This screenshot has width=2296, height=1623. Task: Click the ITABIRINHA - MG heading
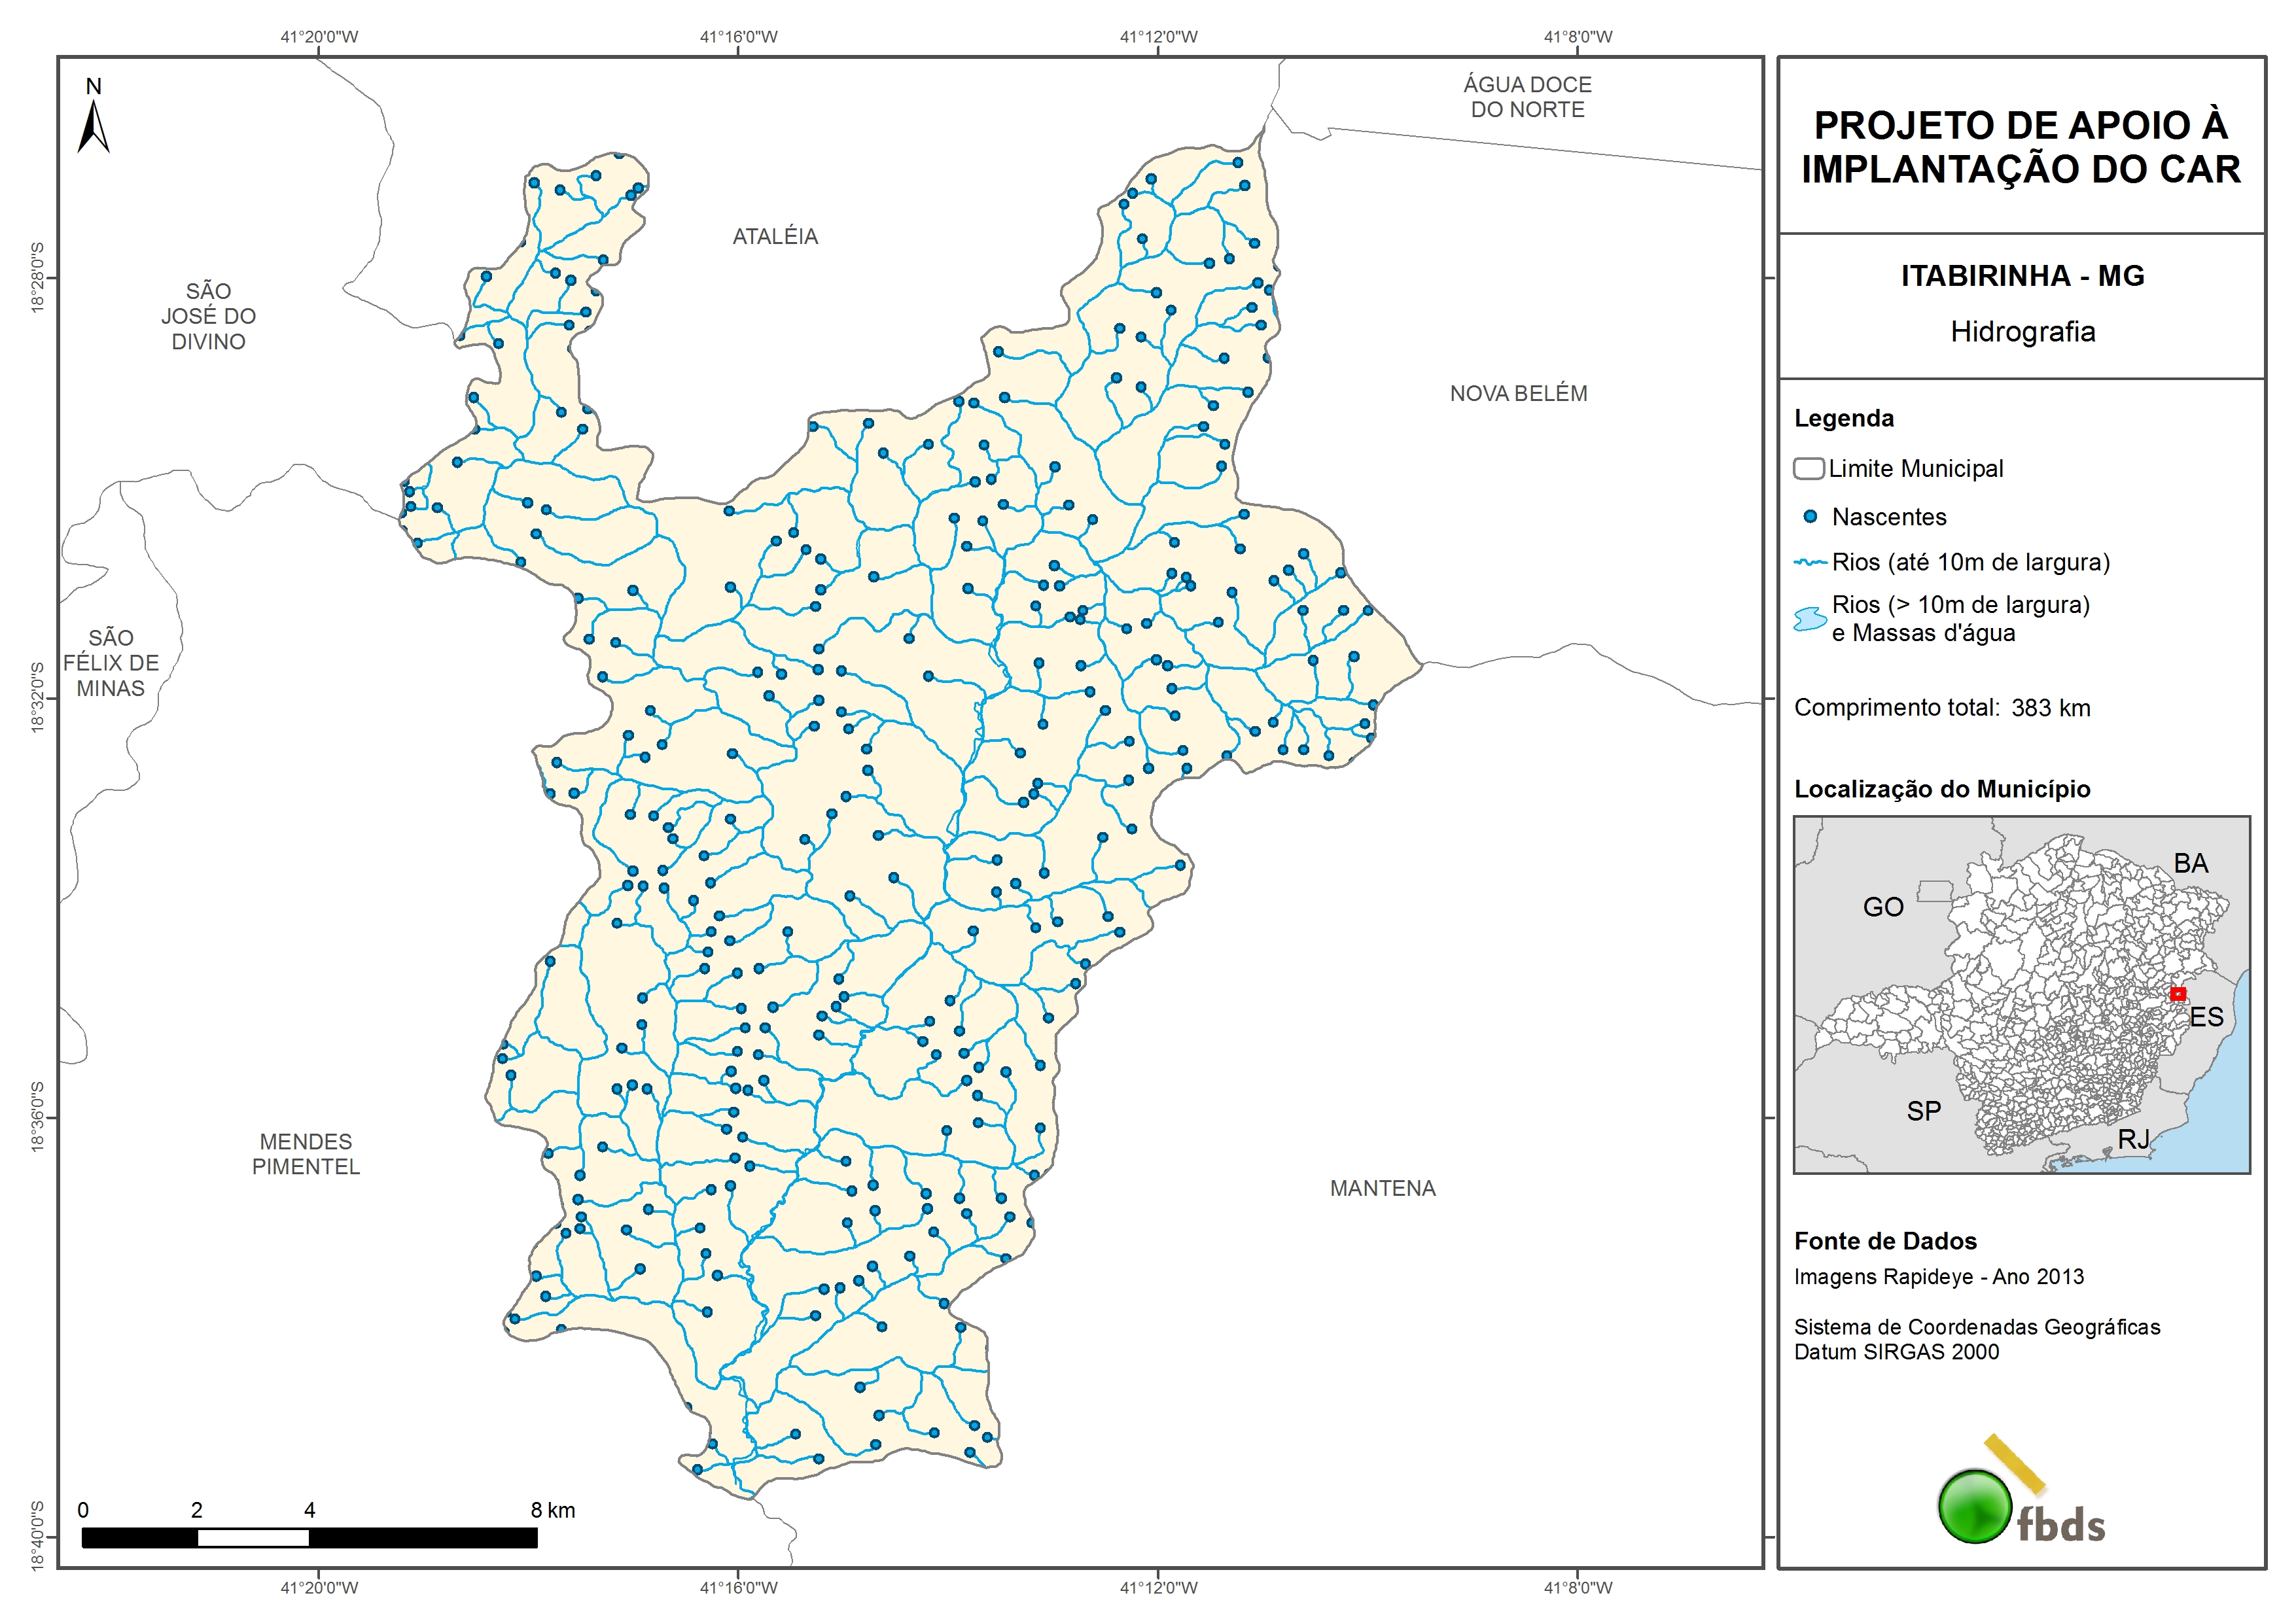tap(2022, 276)
